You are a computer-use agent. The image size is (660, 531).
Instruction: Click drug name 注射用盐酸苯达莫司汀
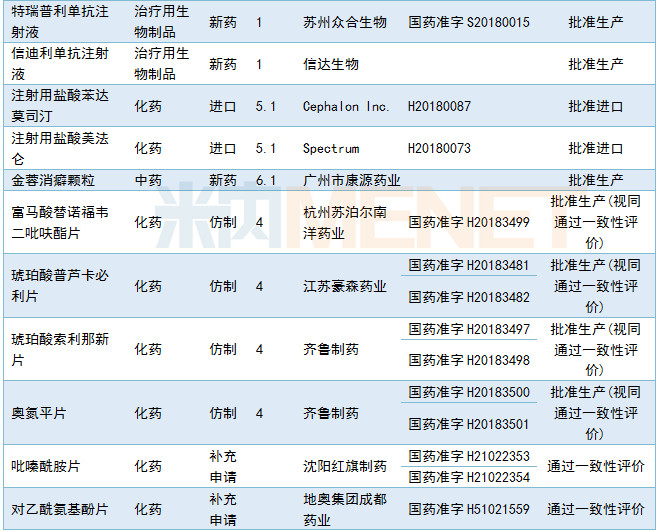point(60,106)
